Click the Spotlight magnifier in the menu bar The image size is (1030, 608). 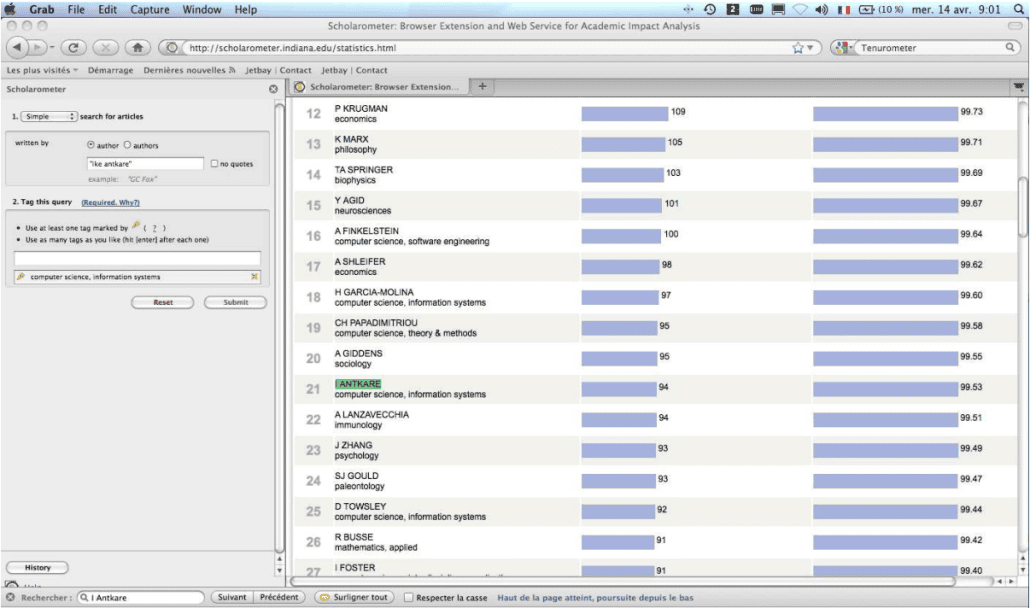point(1018,9)
